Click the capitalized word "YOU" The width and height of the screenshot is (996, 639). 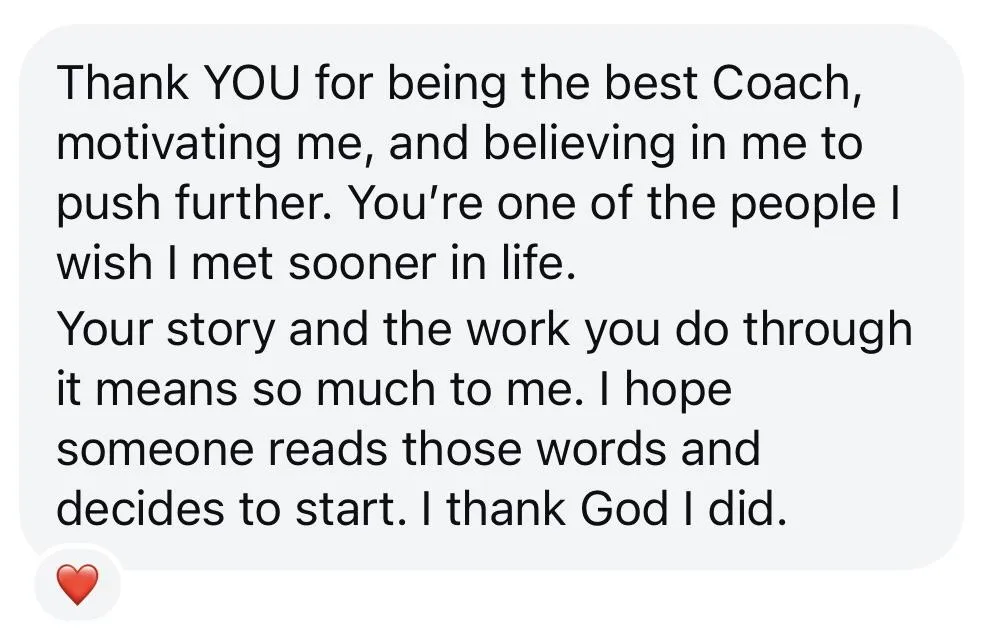coord(252,86)
